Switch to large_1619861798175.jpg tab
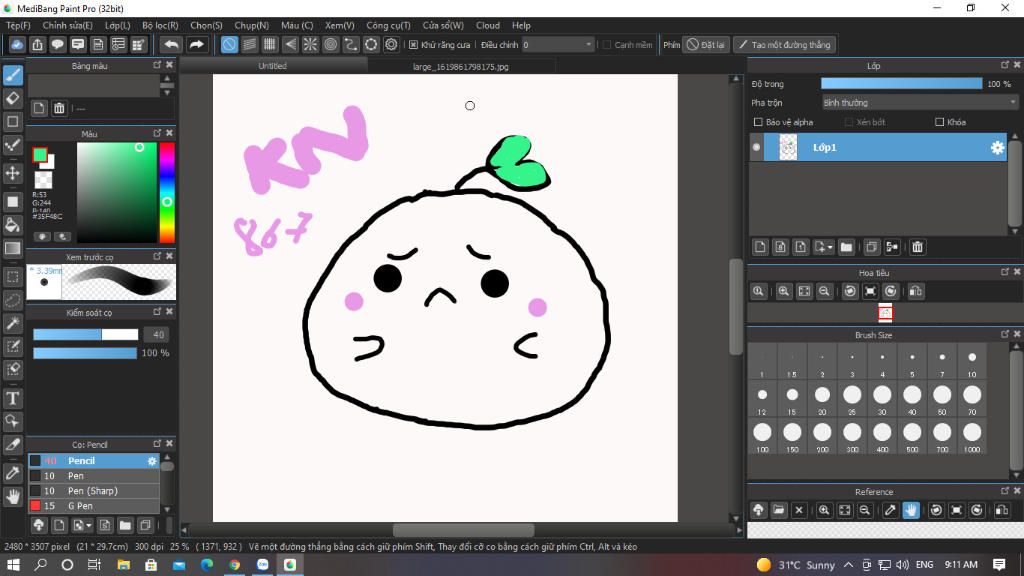The width and height of the screenshot is (1024, 576). [x=460, y=67]
